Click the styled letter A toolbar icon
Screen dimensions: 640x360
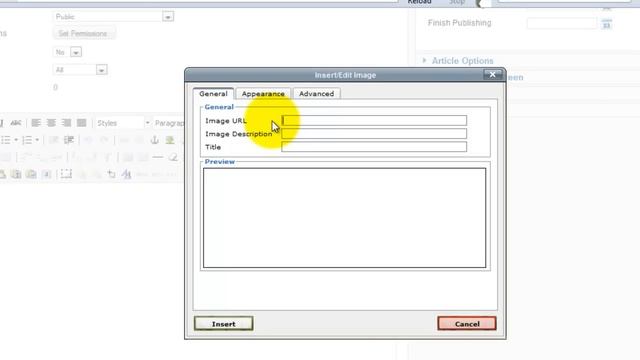(127, 174)
